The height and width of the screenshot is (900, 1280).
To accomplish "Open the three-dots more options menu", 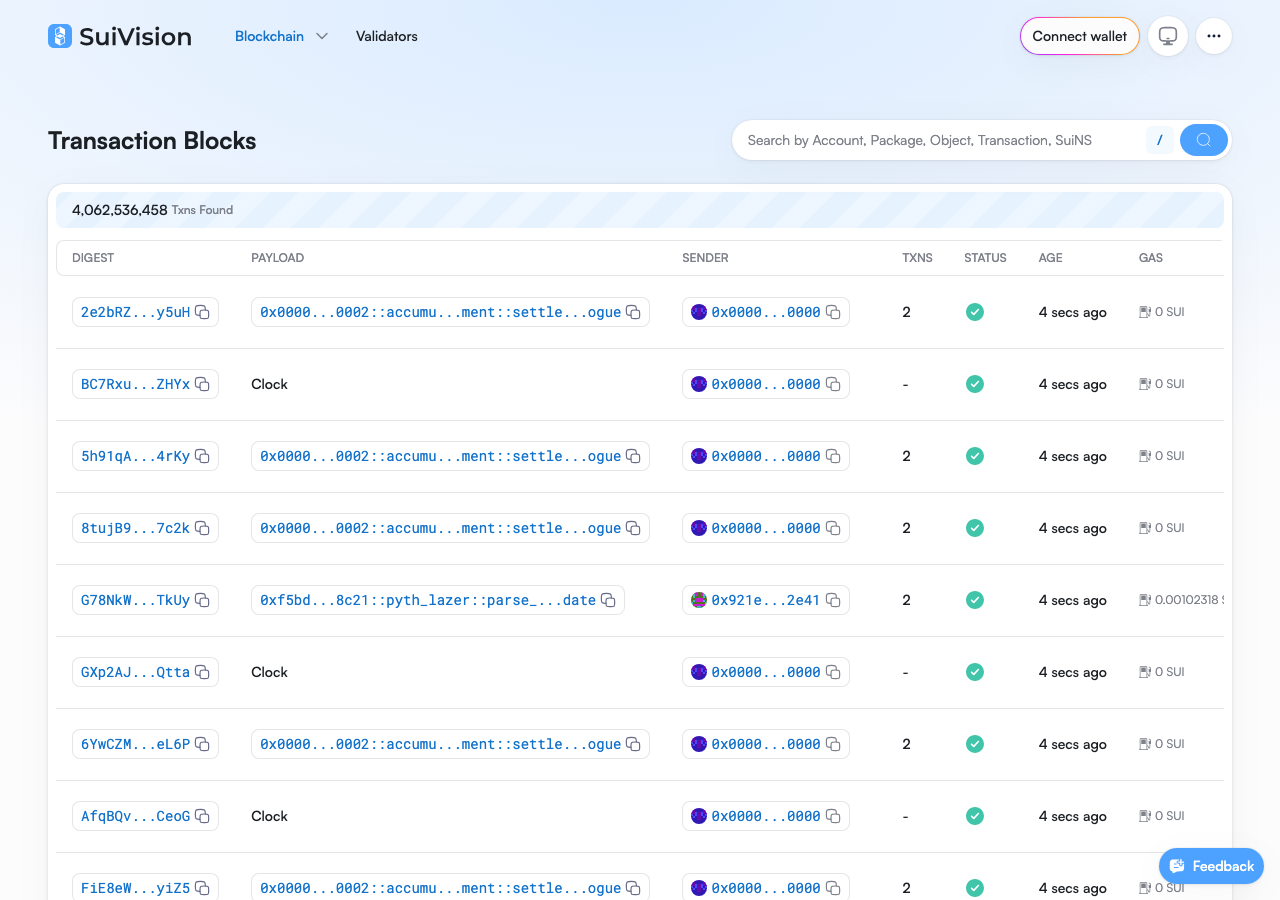I will [x=1214, y=36].
